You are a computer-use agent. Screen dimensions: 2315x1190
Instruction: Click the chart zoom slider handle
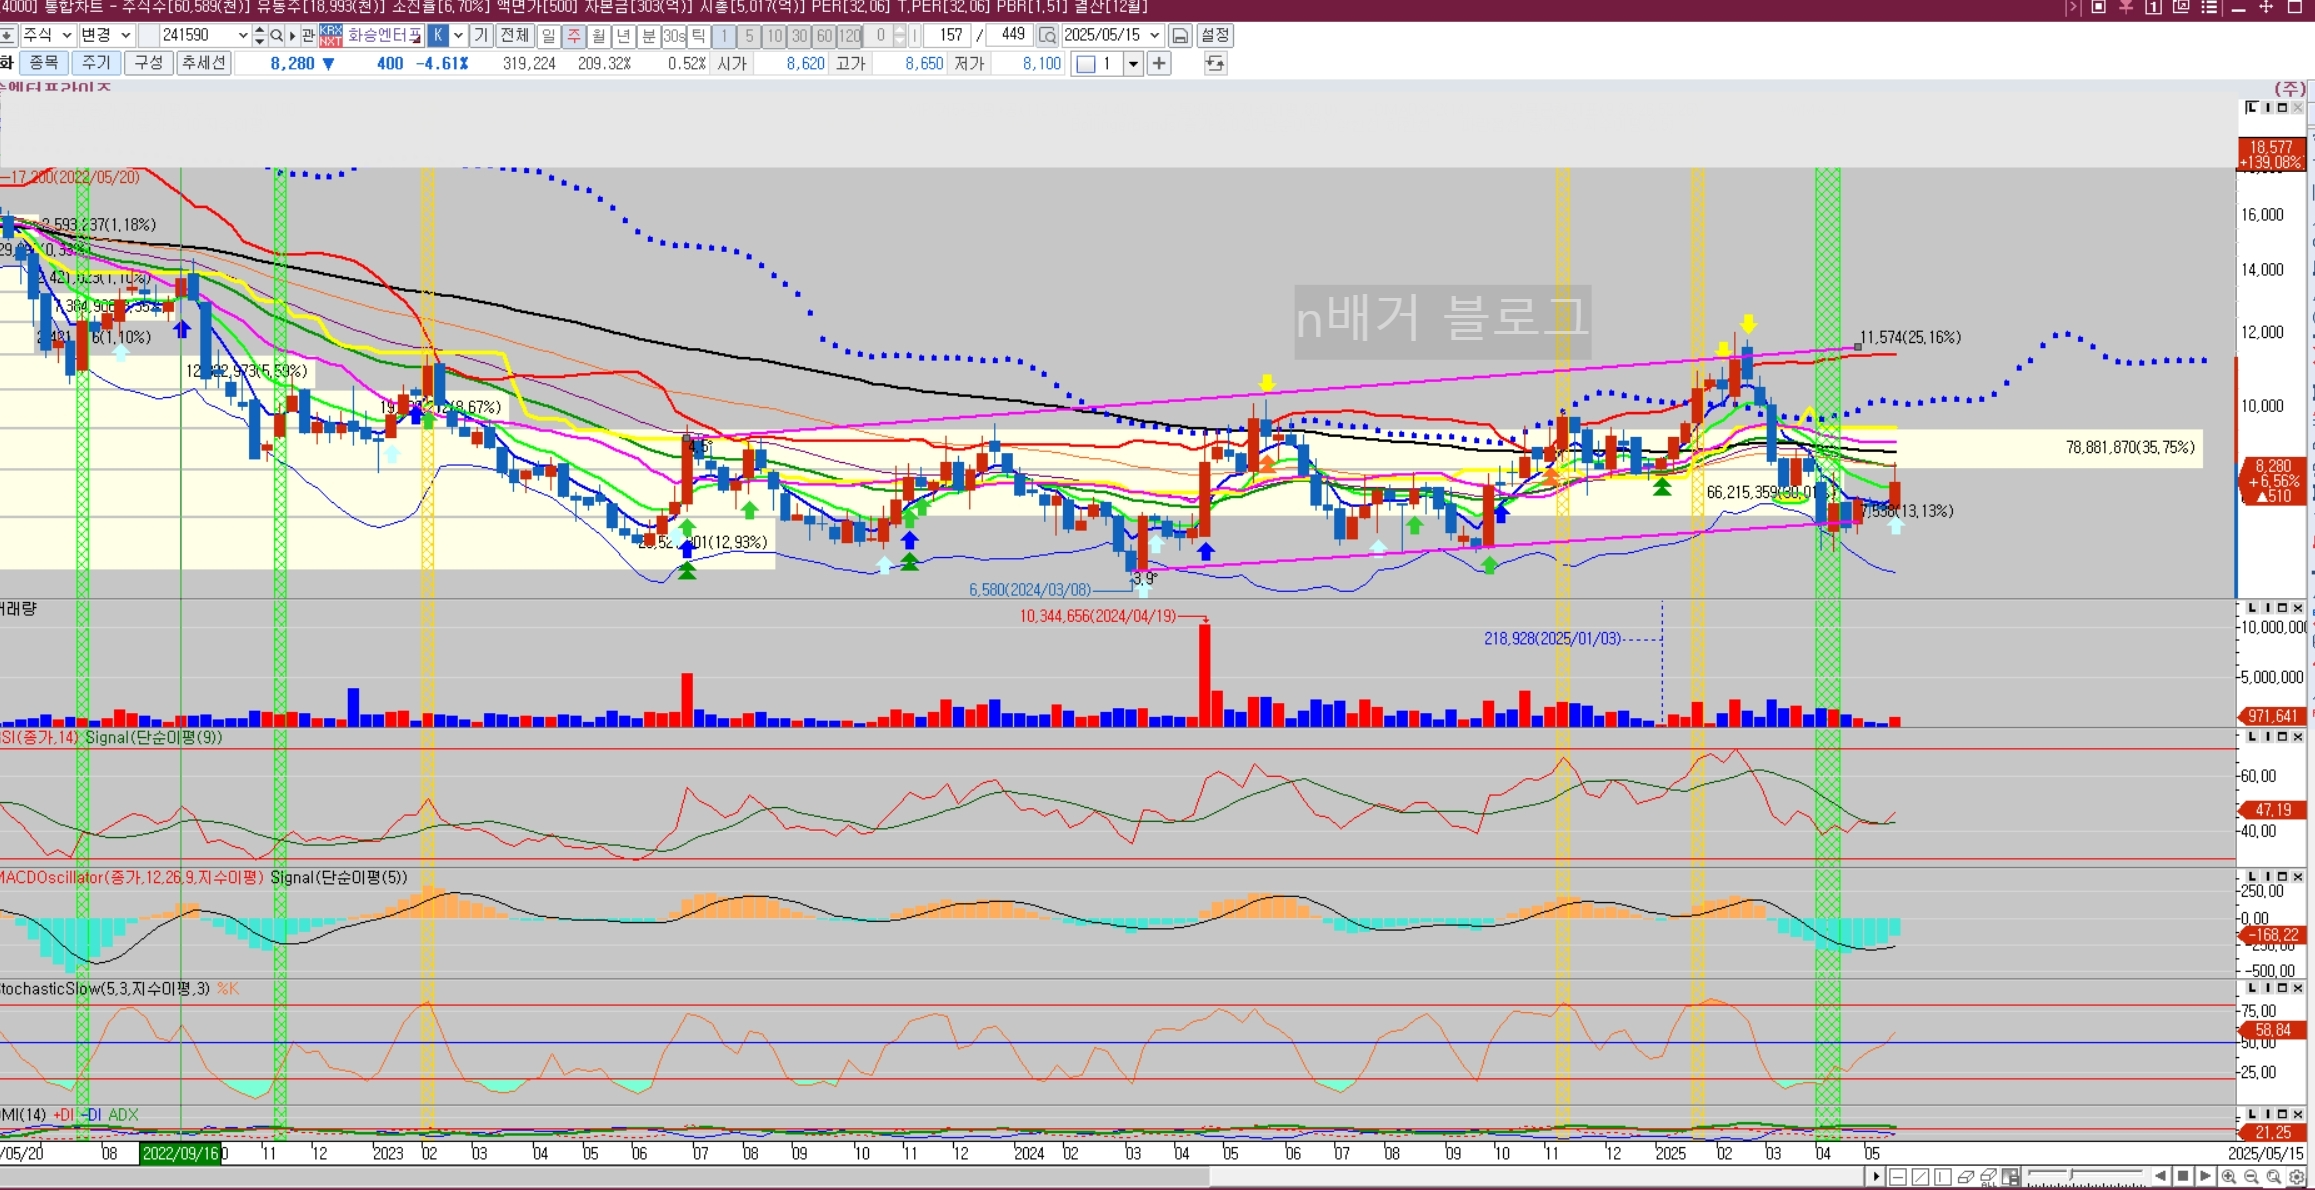[x=2071, y=1175]
